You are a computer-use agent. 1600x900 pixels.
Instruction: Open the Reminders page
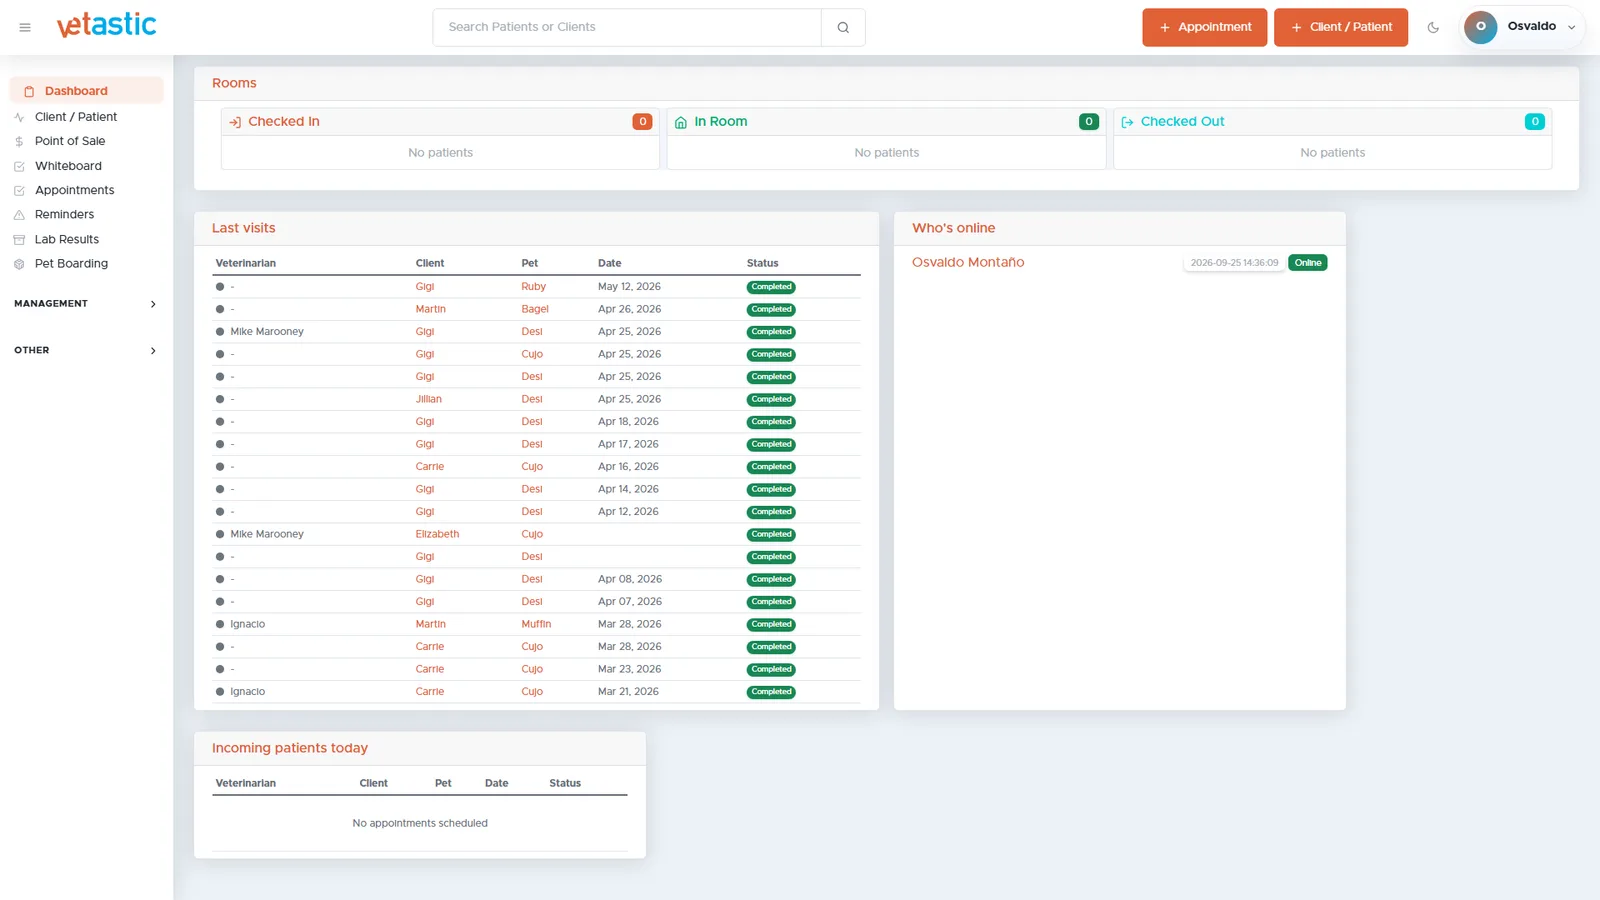click(x=64, y=214)
